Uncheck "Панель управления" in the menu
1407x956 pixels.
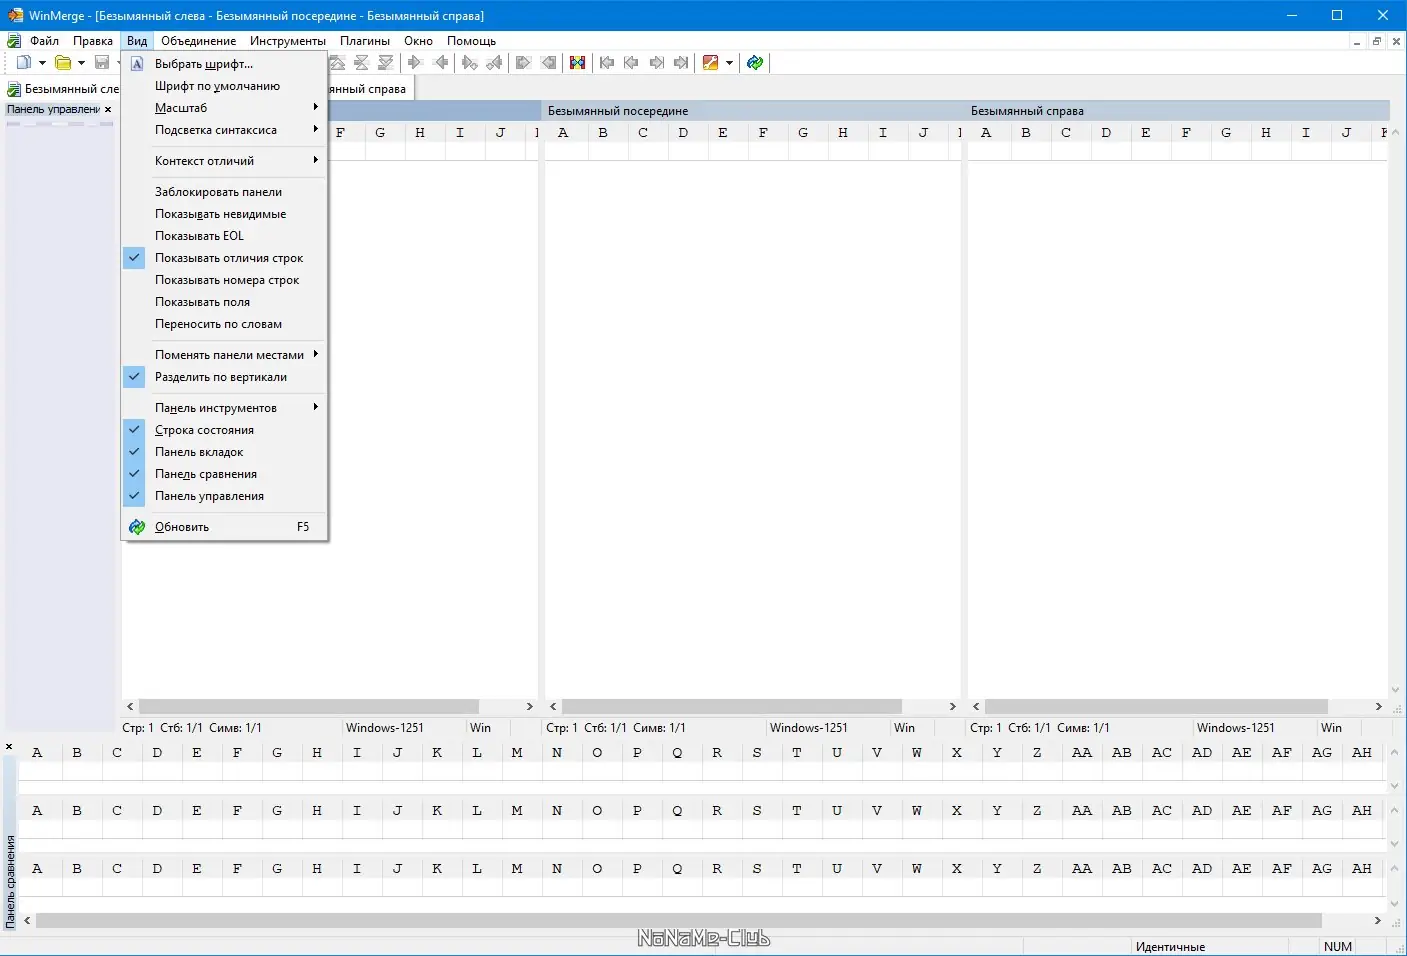(x=224, y=496)
